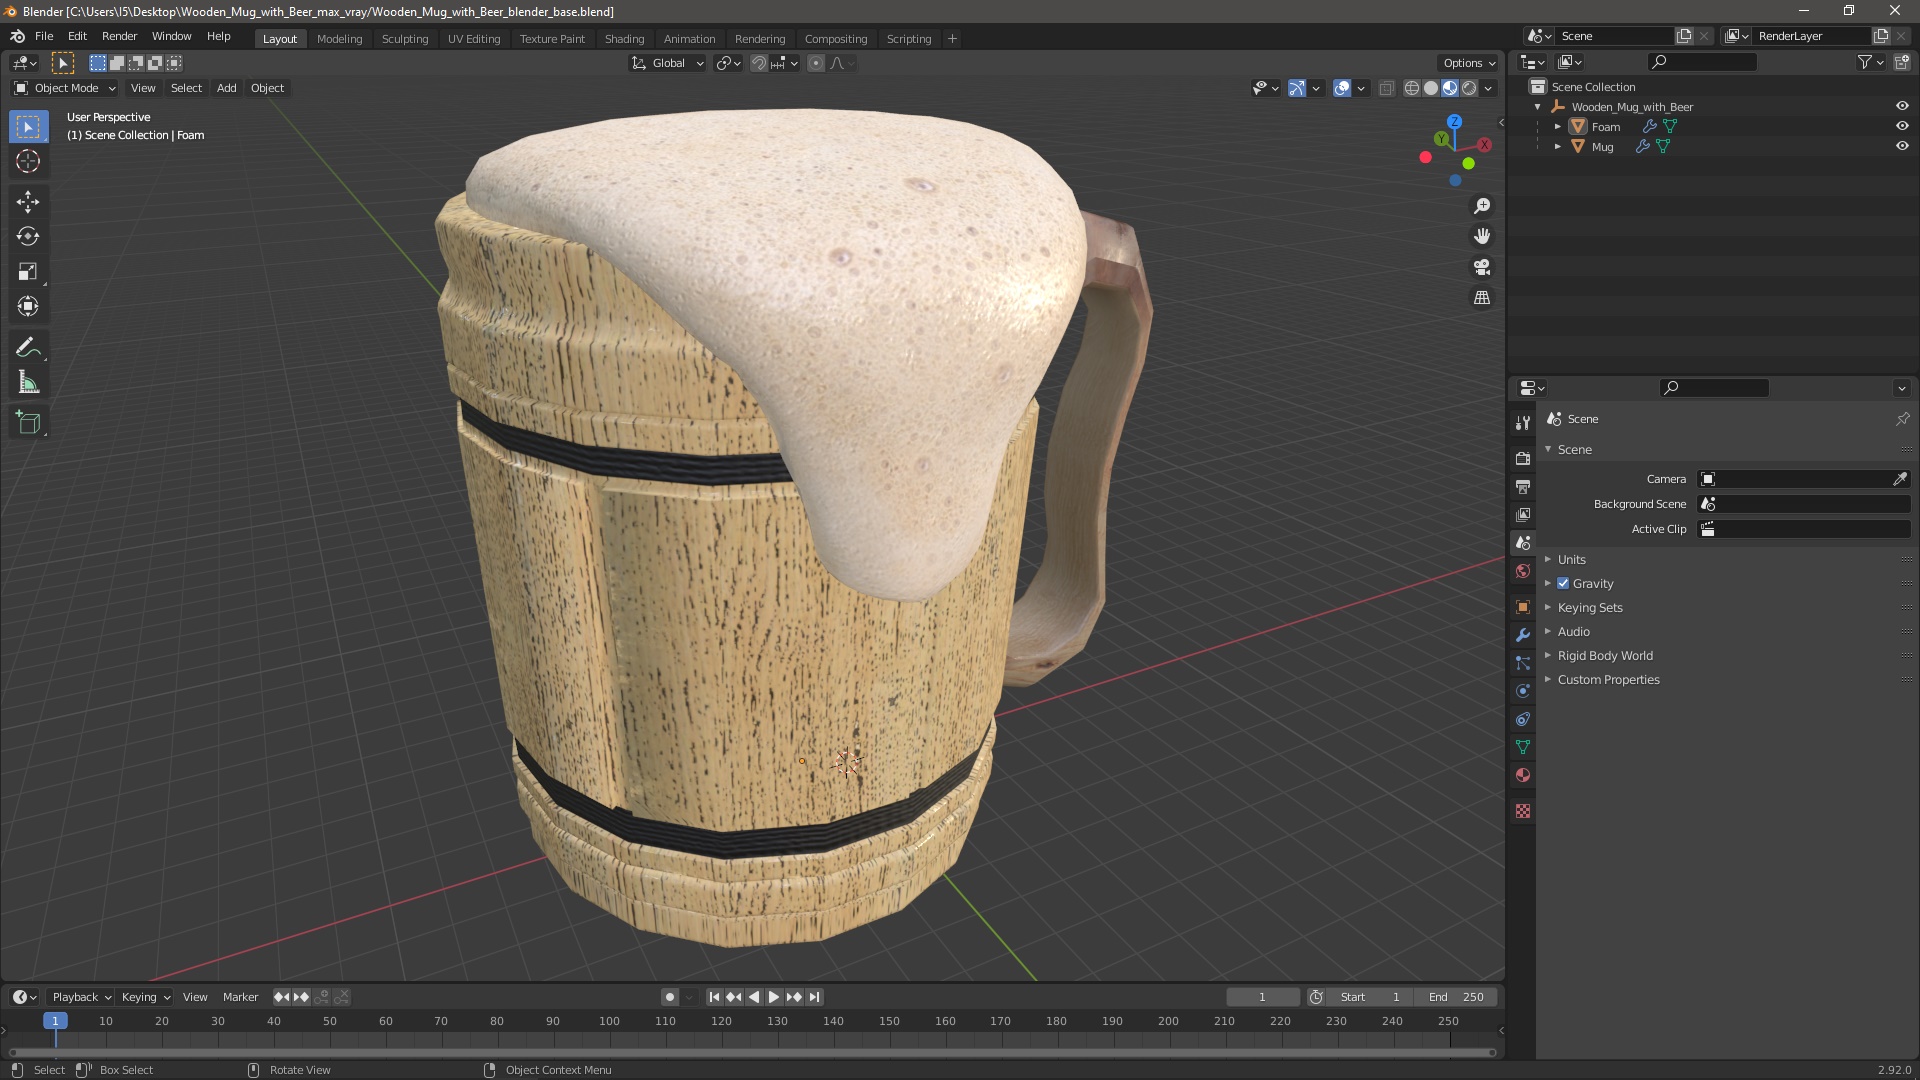Image resolution: width=1920 pixels, height=1080 pixels.
Task: Select the Add Cube tool
Action: pyautogui.click(x=28, y=423)
